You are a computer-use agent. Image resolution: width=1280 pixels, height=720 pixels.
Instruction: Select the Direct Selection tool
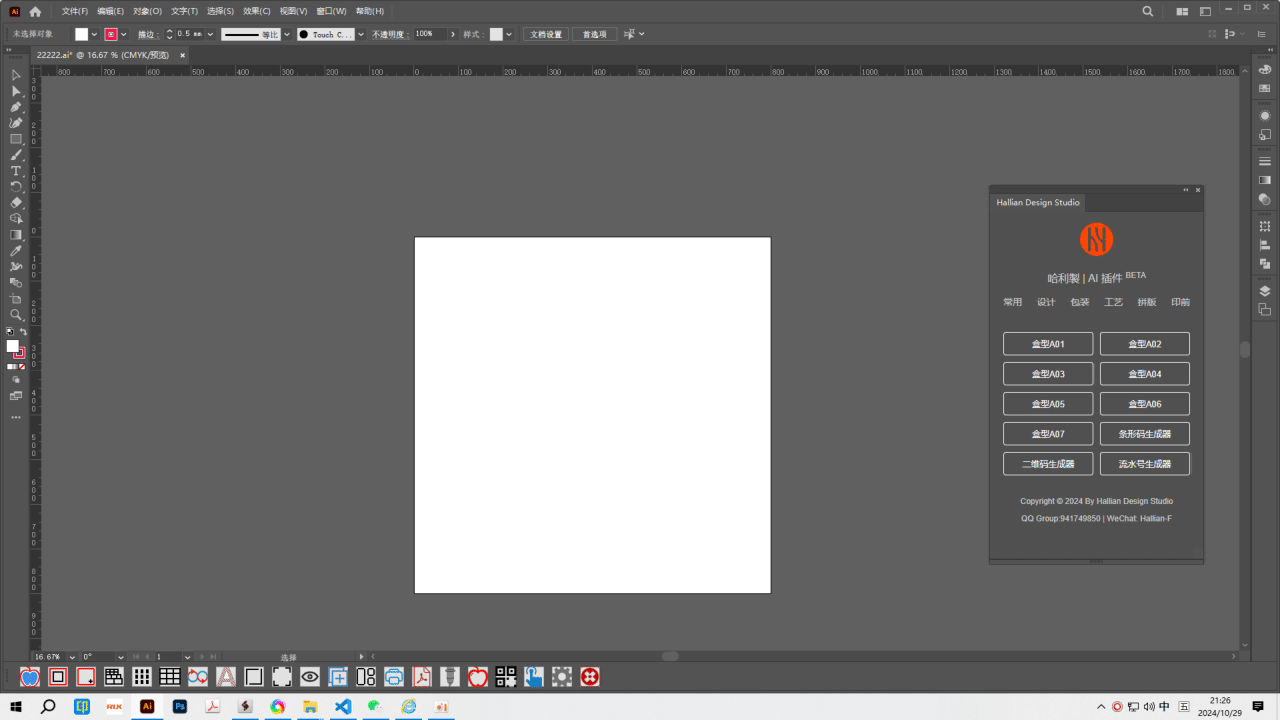16,91
